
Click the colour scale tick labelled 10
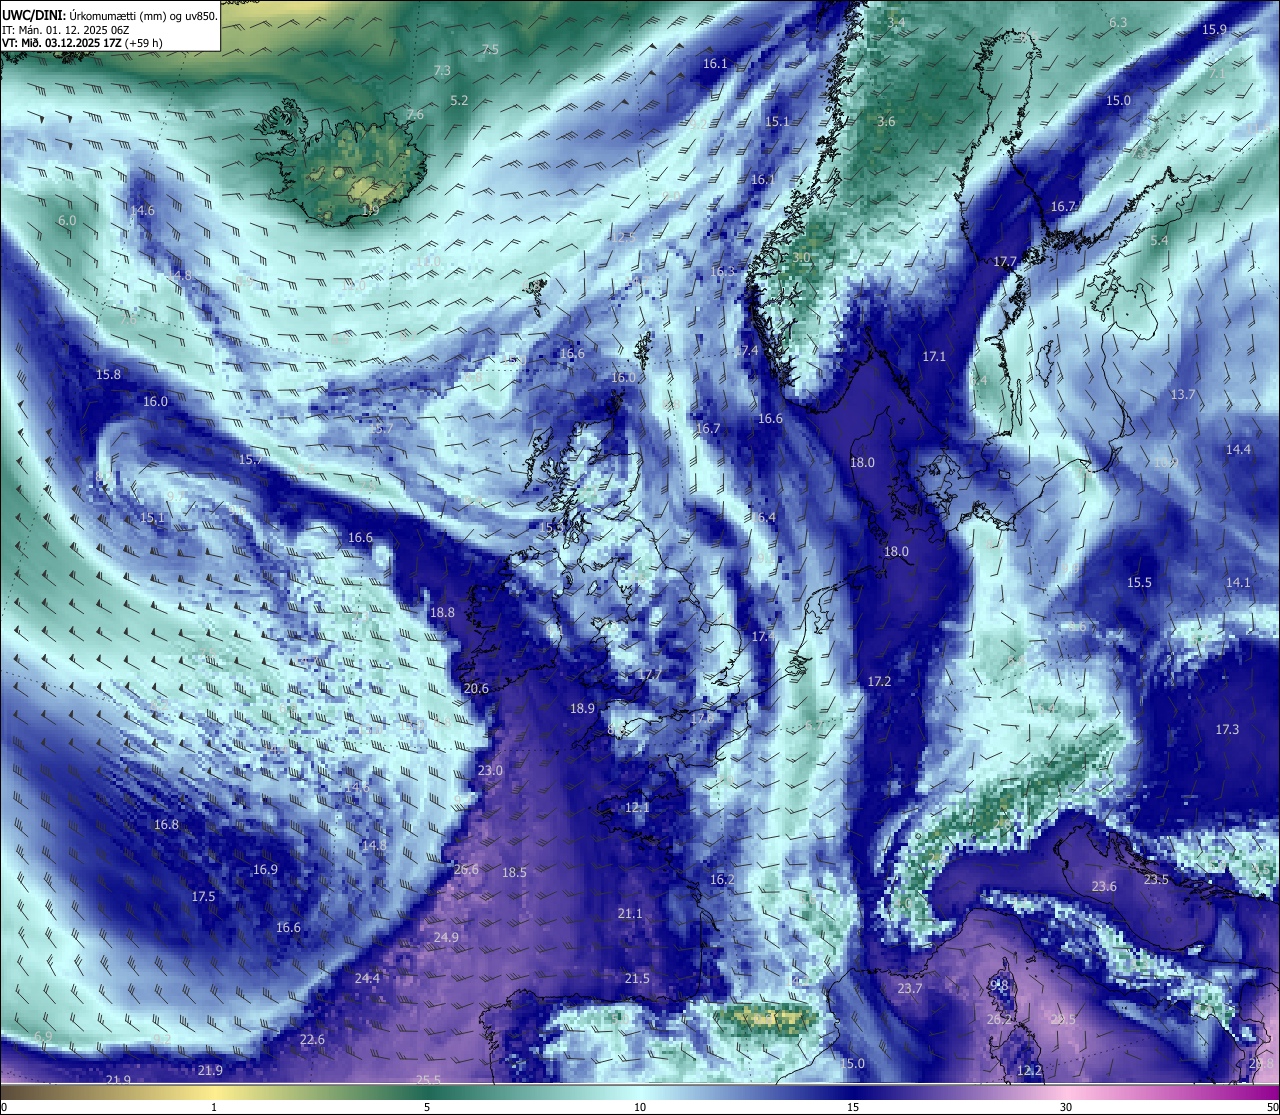point(640,1107)
